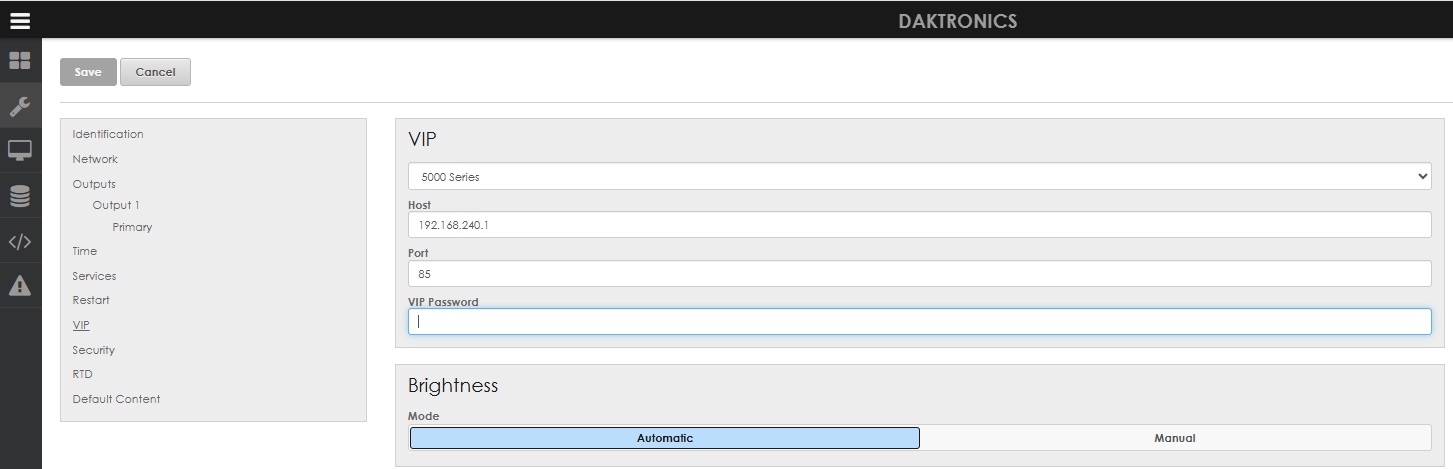This screenshot has width=1453, height=469.
Task: Click the warning triangle alert icon
Action: pos(20,286)
